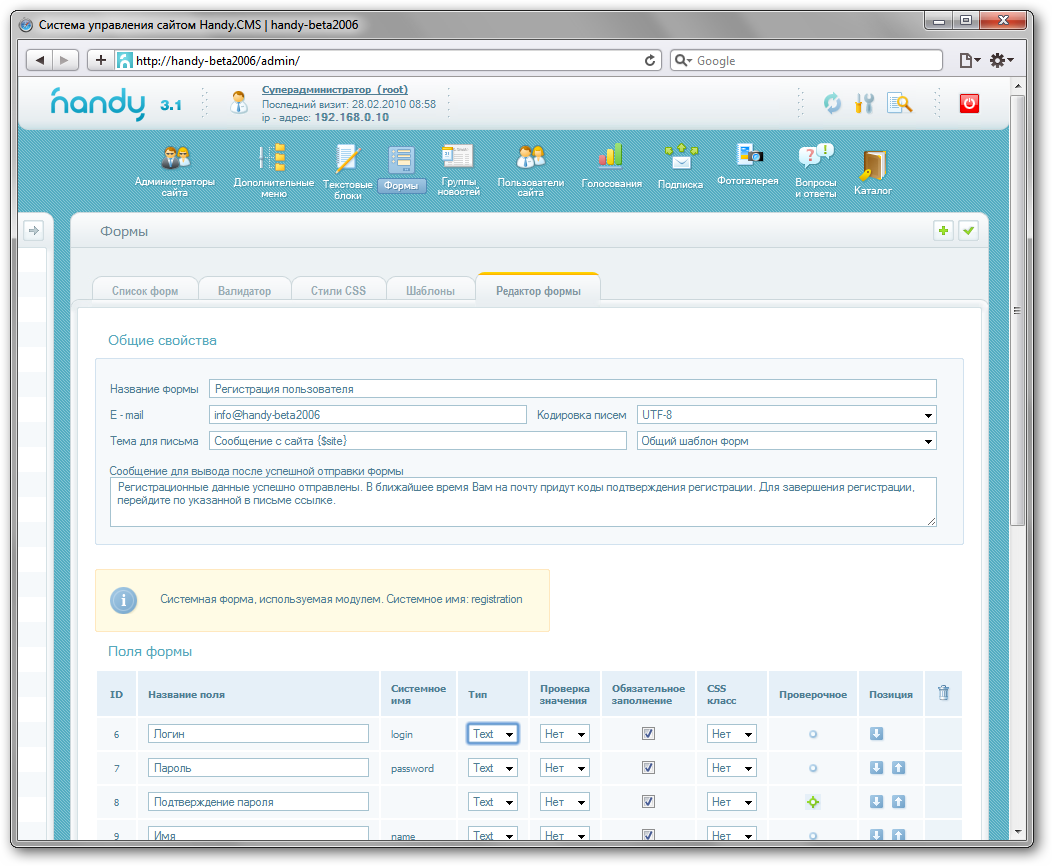Click the Название формы input field
This screenshot has width=1052, height=866.
click(x=572, y=389)
